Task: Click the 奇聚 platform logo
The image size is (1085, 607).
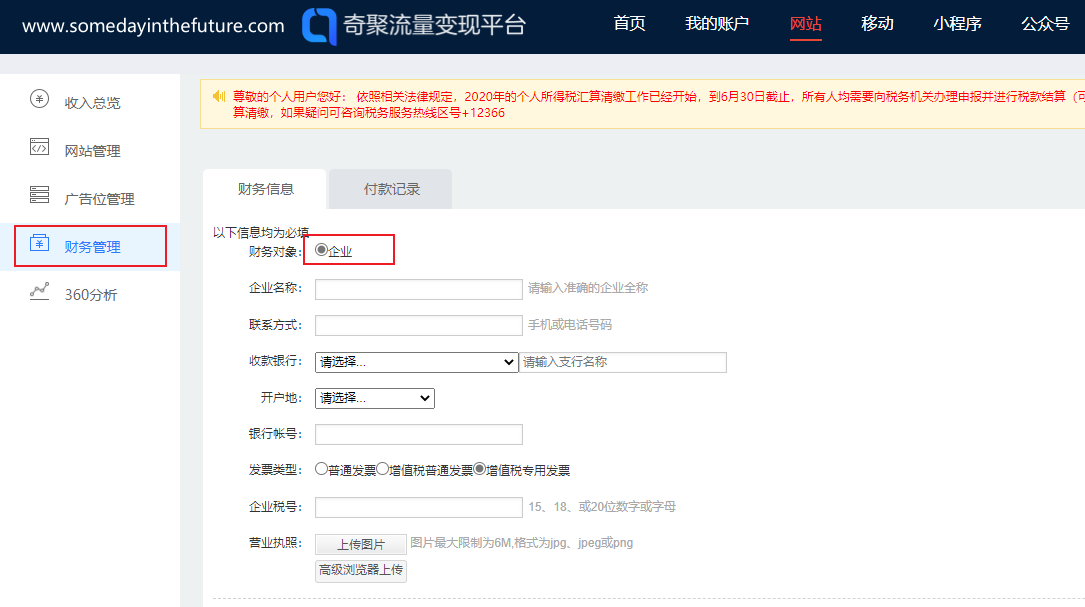Action: tap(317, 27)
